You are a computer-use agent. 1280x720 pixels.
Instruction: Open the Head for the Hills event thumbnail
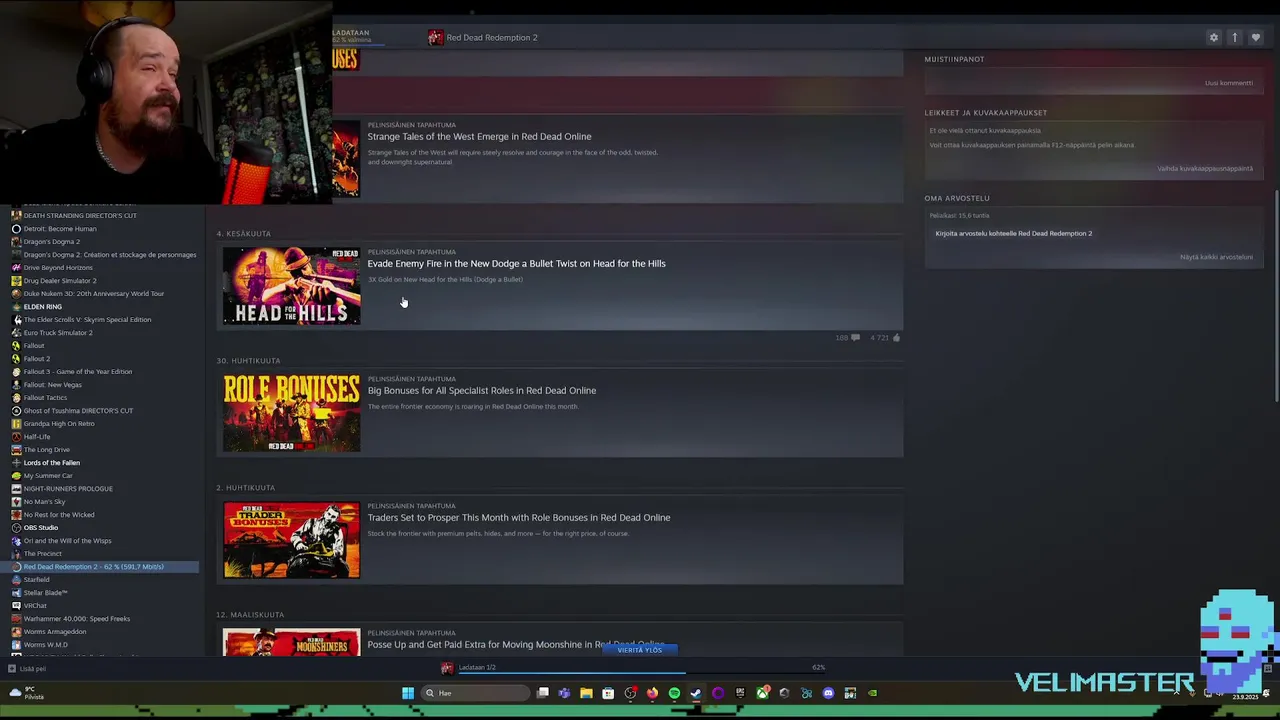click(291, 286)
